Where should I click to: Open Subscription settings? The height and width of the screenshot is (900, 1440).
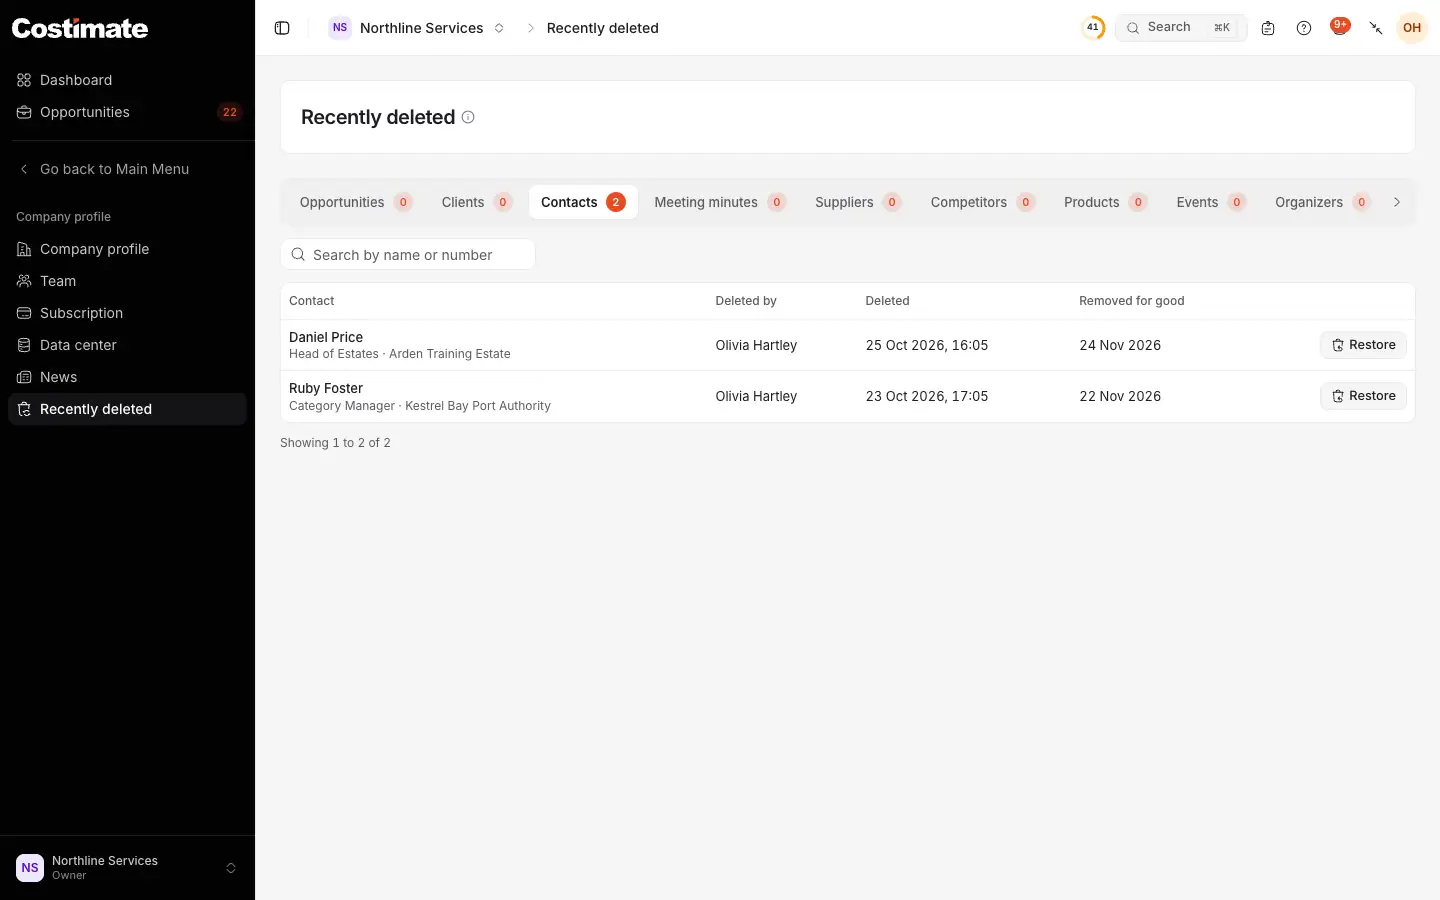tap(128, 313)
